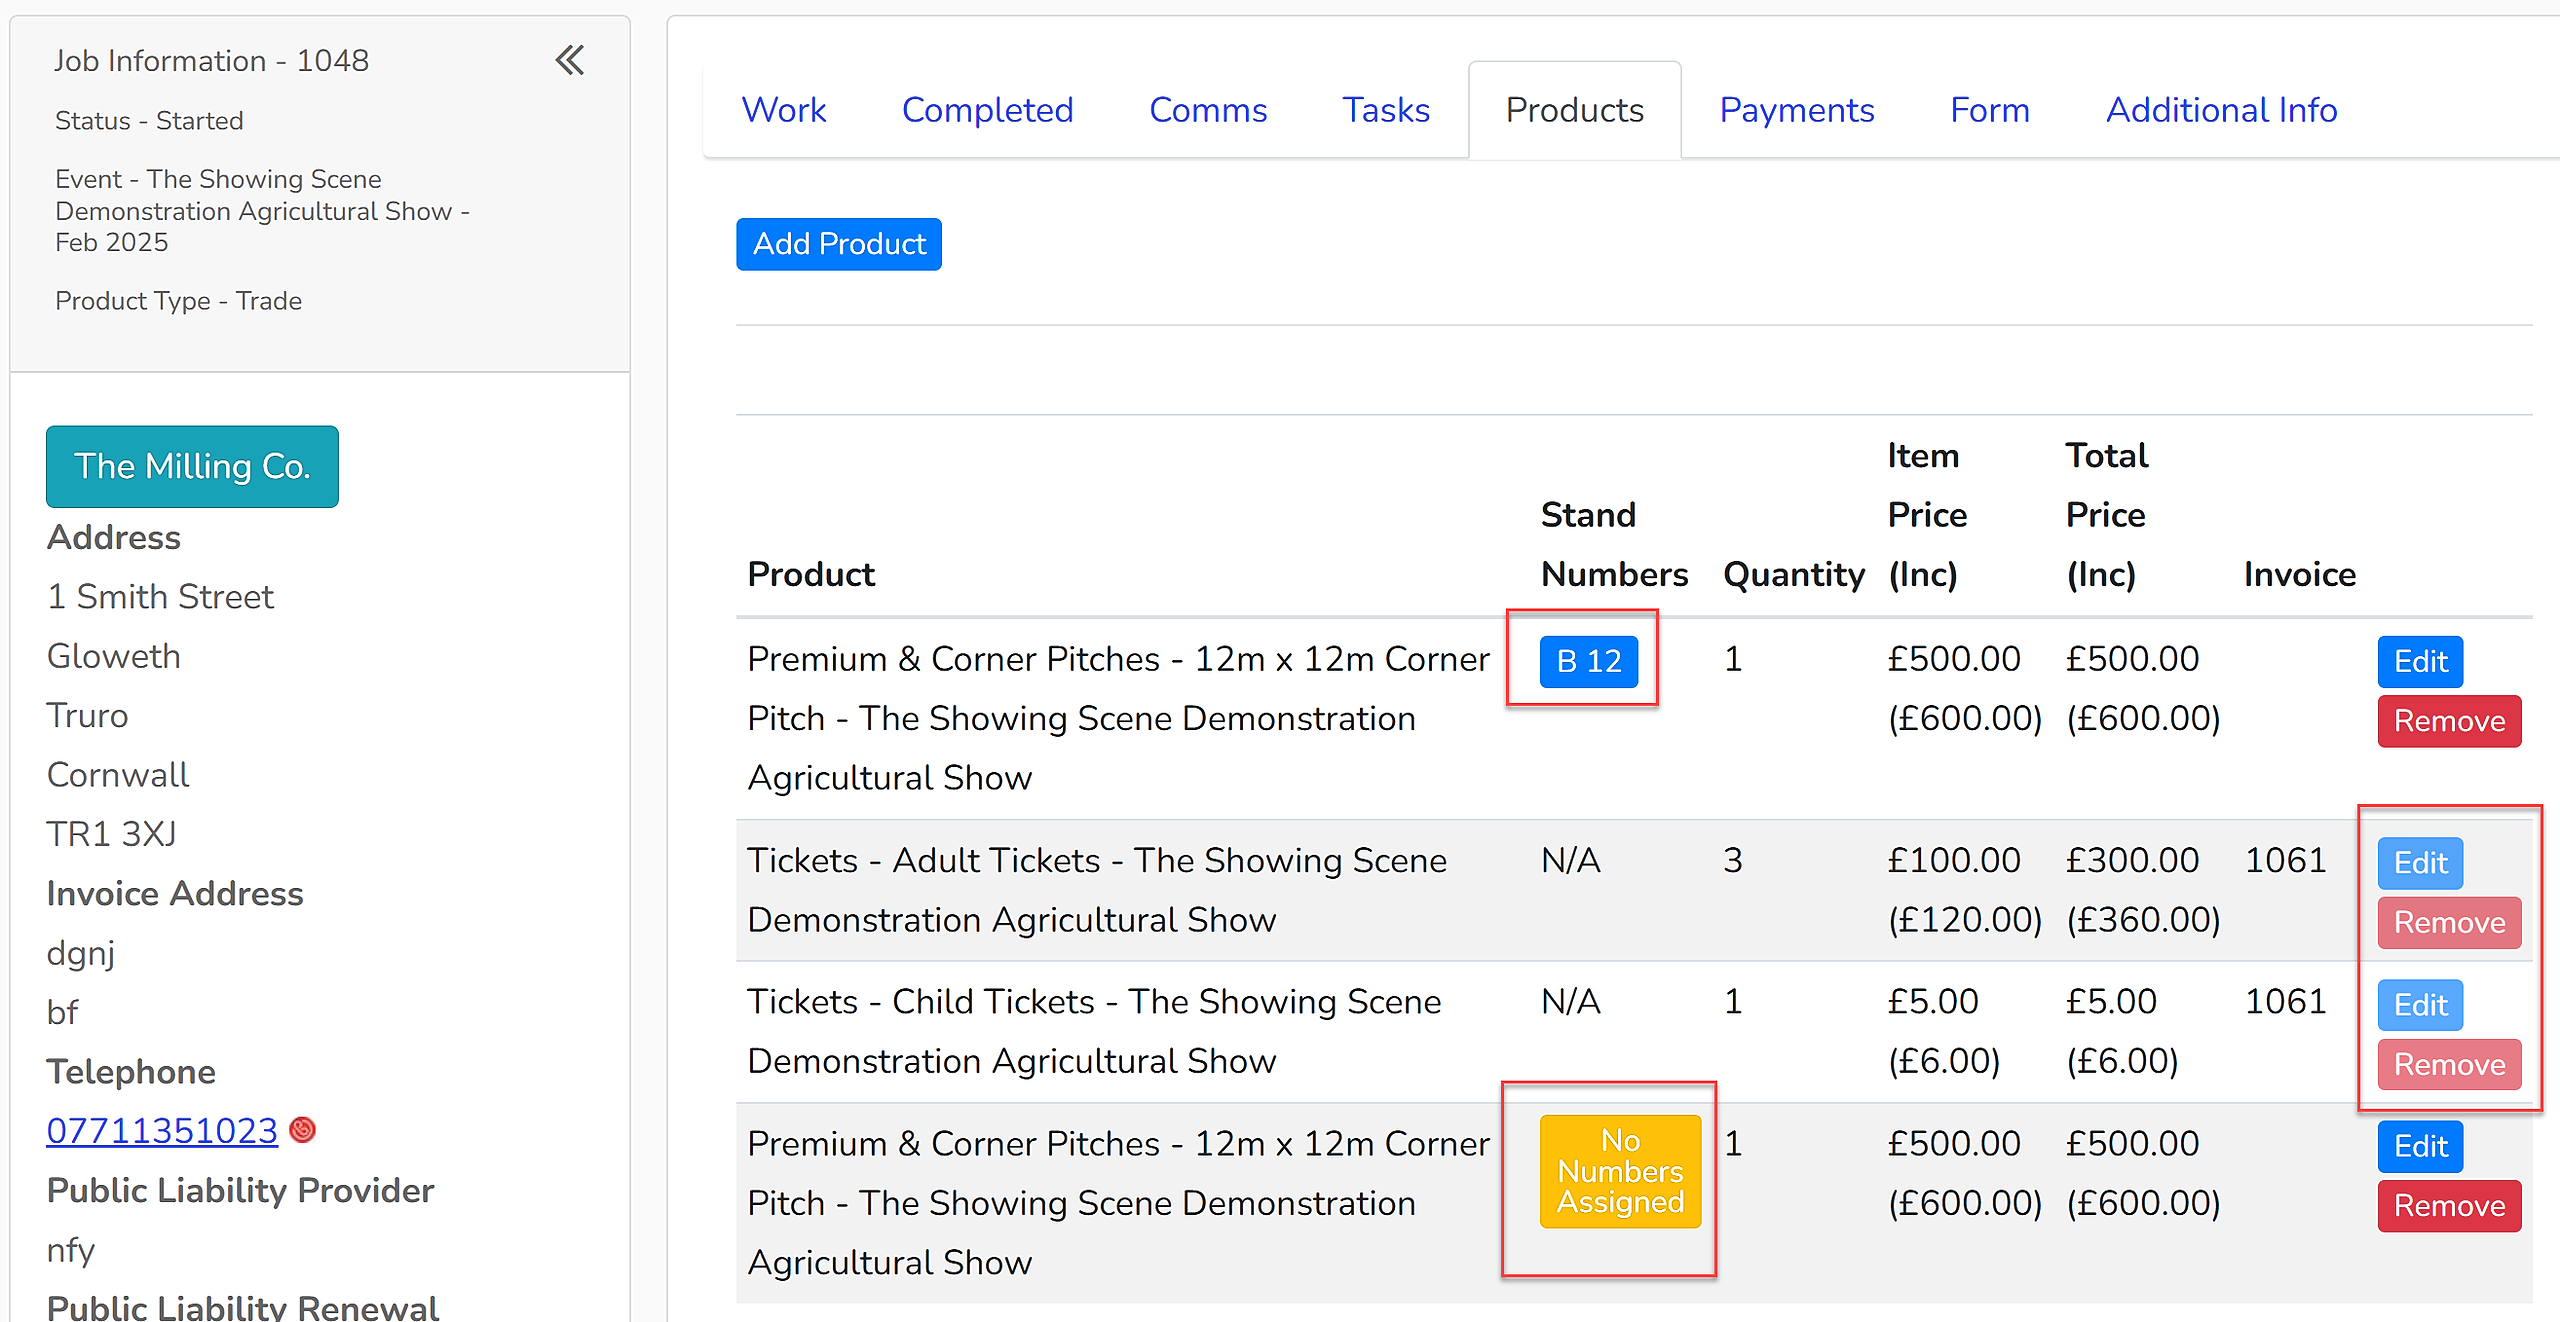
Task: Switch to the Form tab
Action: [x=1990, y=110]
